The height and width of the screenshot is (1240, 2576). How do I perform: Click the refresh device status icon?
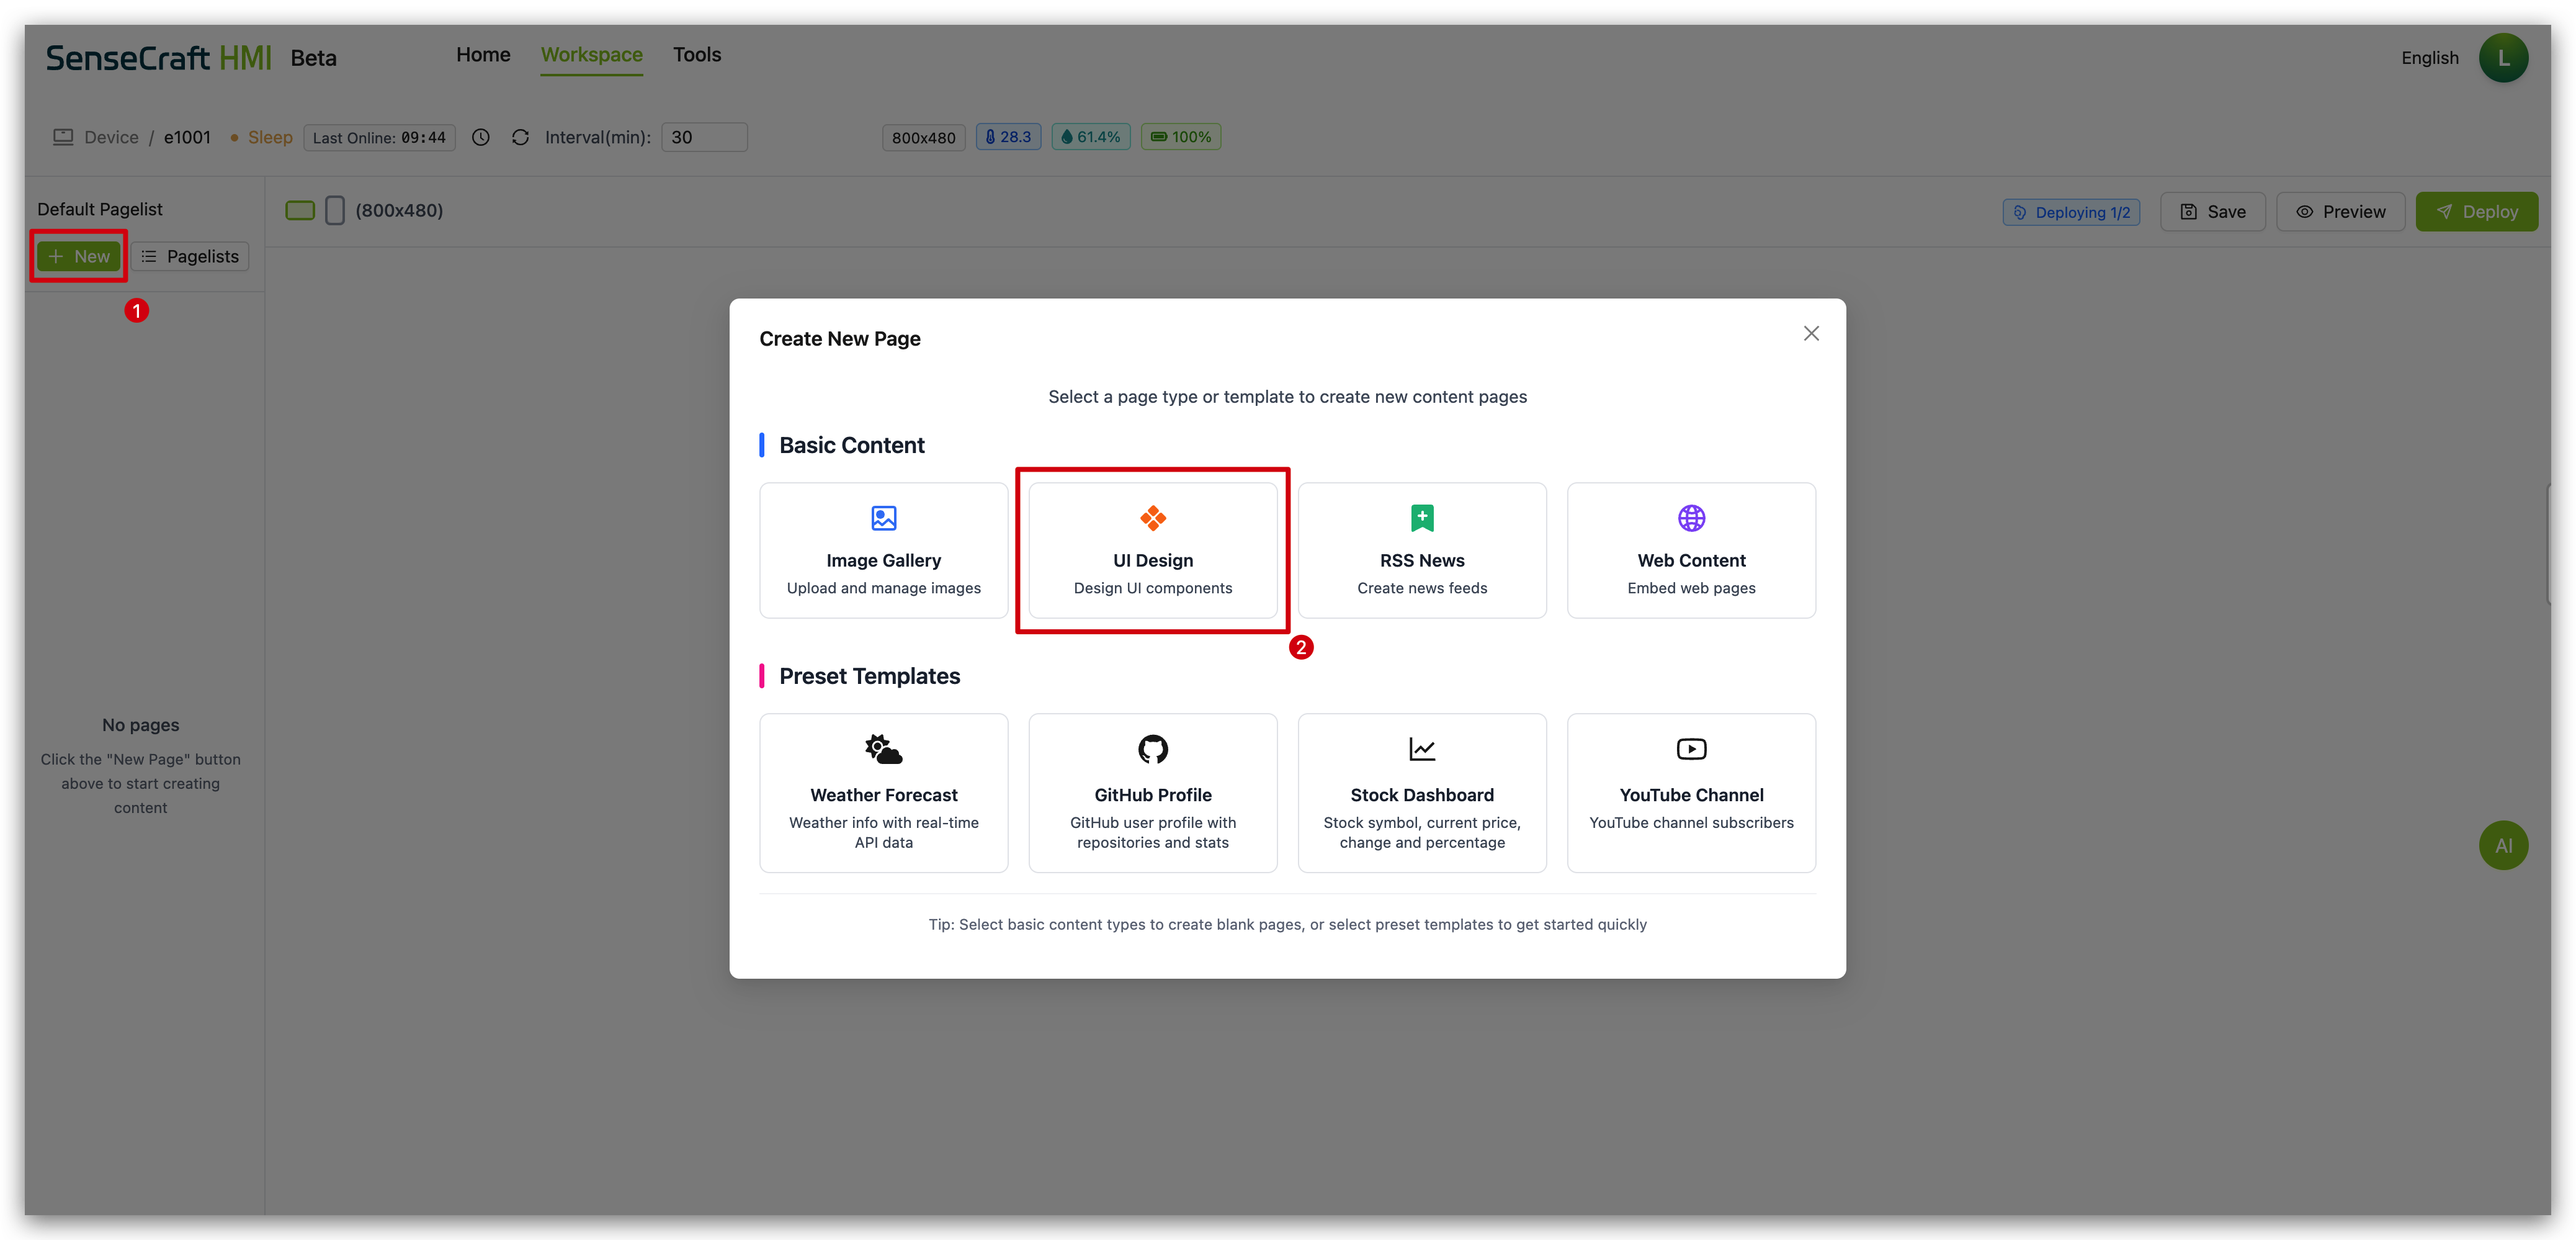tap(520, 137)
